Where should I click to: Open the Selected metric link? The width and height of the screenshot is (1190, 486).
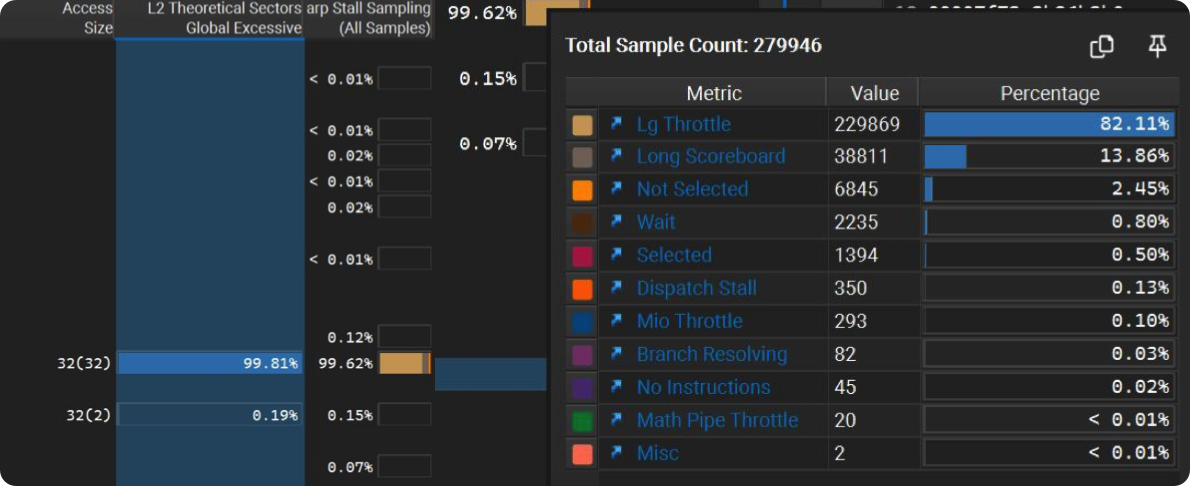674,255
